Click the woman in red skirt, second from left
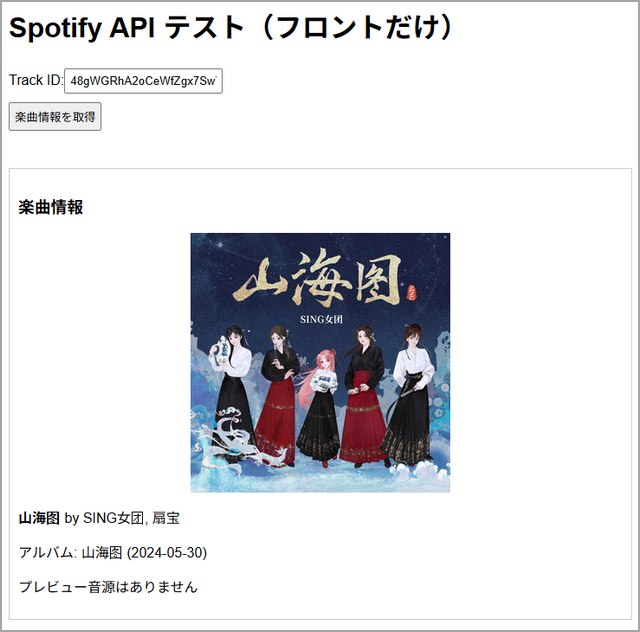The width and height of the screenshot is (640, 632). pos(278,395)
